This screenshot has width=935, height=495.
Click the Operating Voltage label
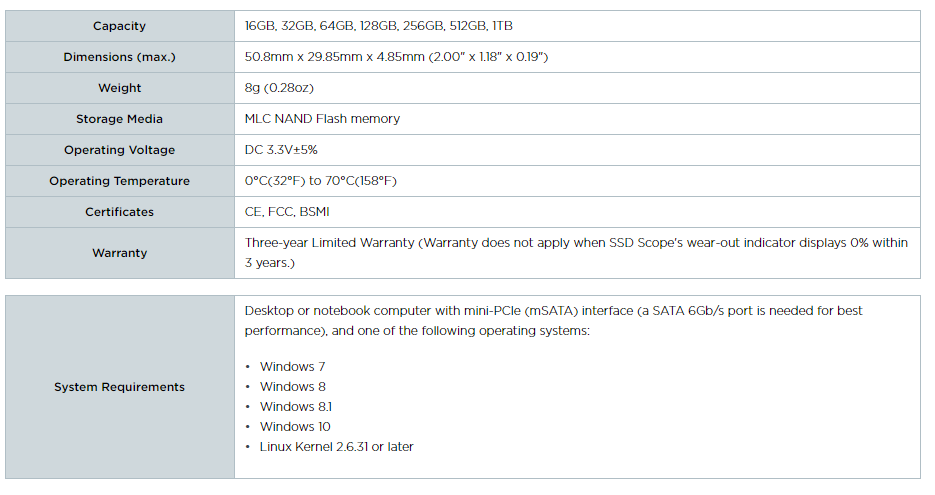pos(119,150)
